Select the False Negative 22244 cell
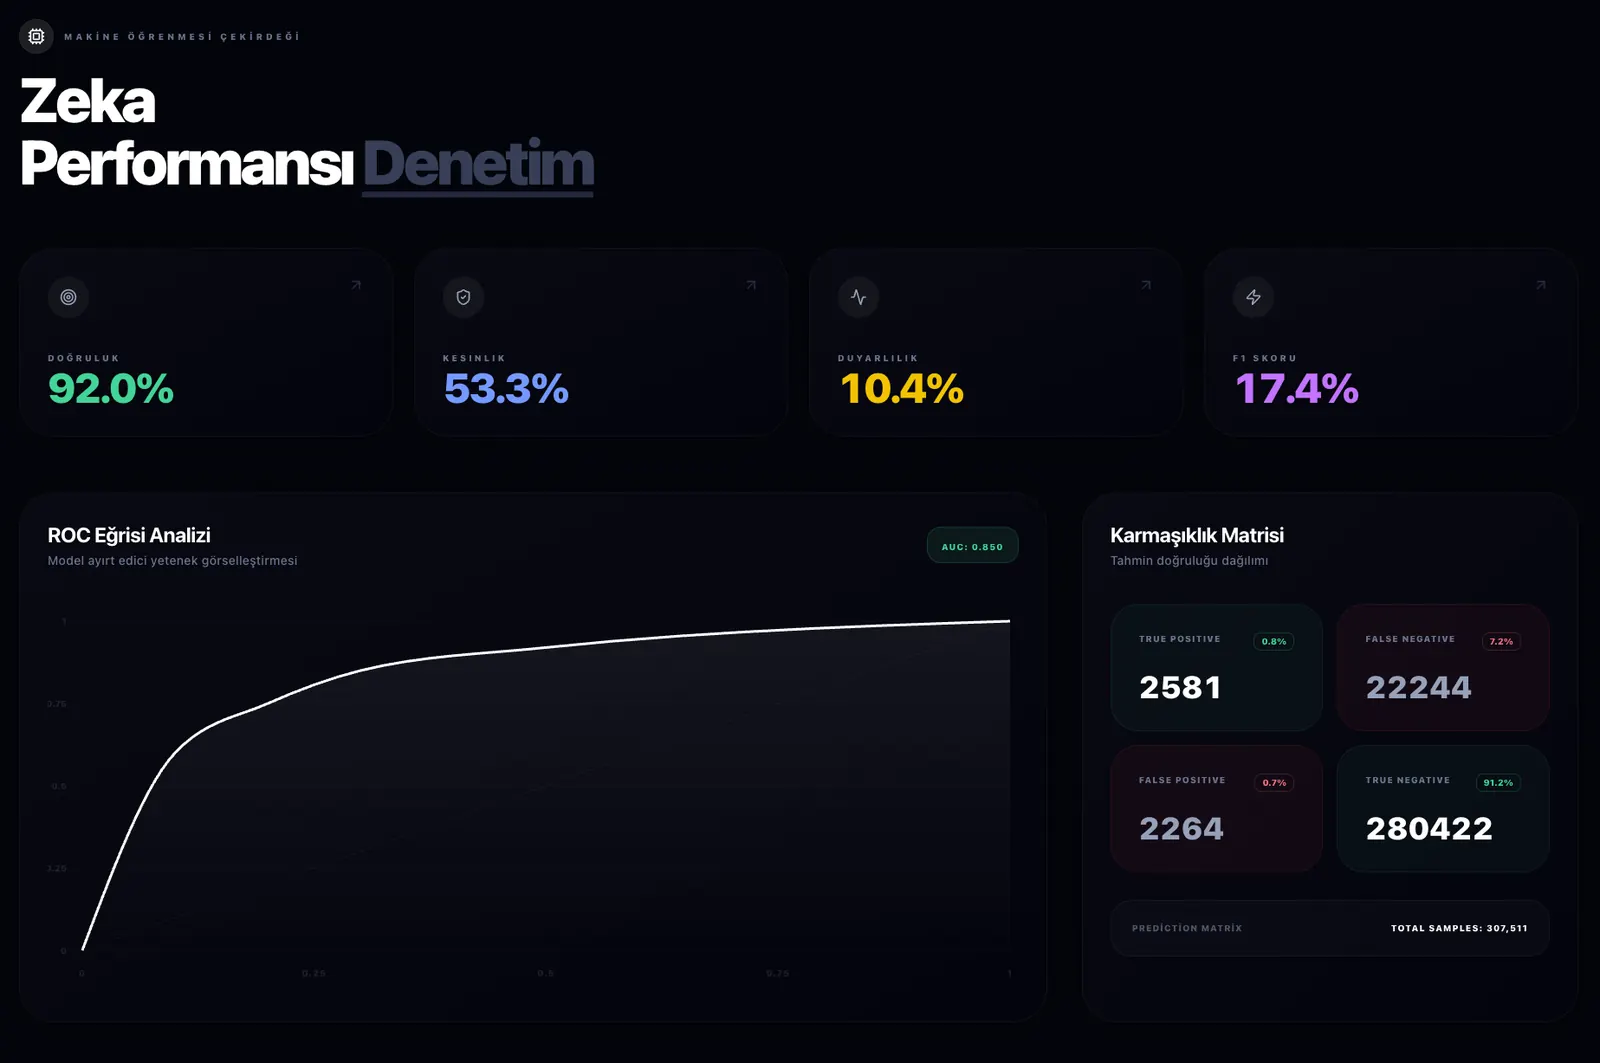 pos(1442,668)
